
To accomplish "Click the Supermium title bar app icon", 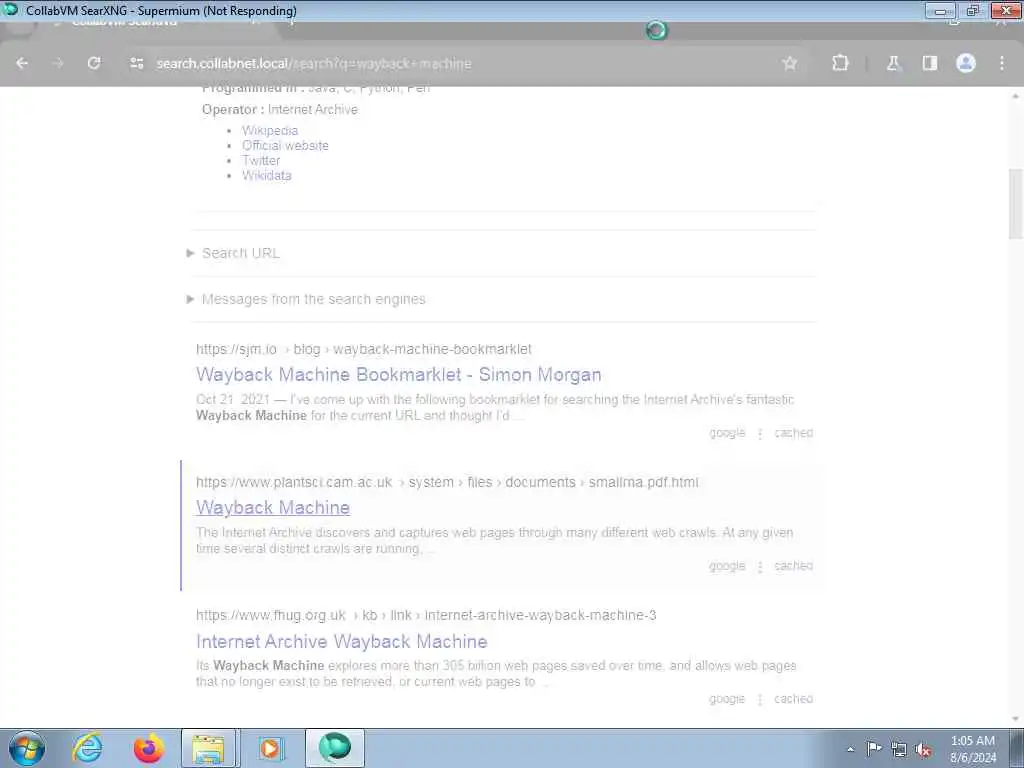I will coord(11,10).
